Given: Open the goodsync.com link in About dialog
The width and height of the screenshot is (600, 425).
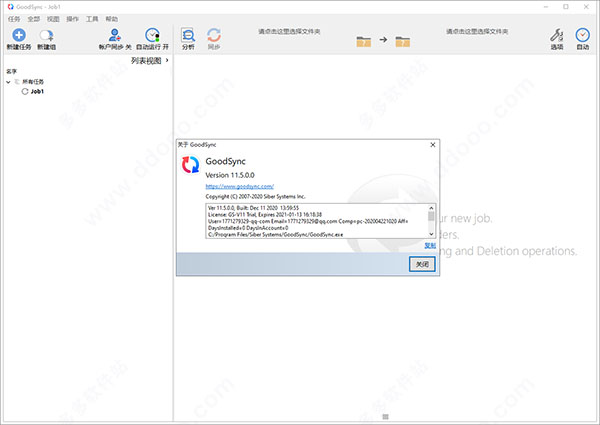Looking at the screenshot, I should (240, 186).
